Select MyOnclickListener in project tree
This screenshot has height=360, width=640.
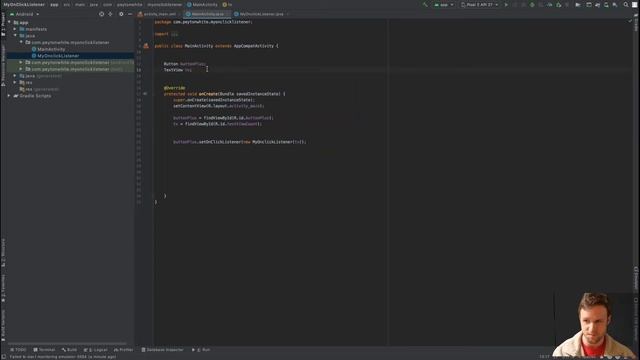coord(58,56)
